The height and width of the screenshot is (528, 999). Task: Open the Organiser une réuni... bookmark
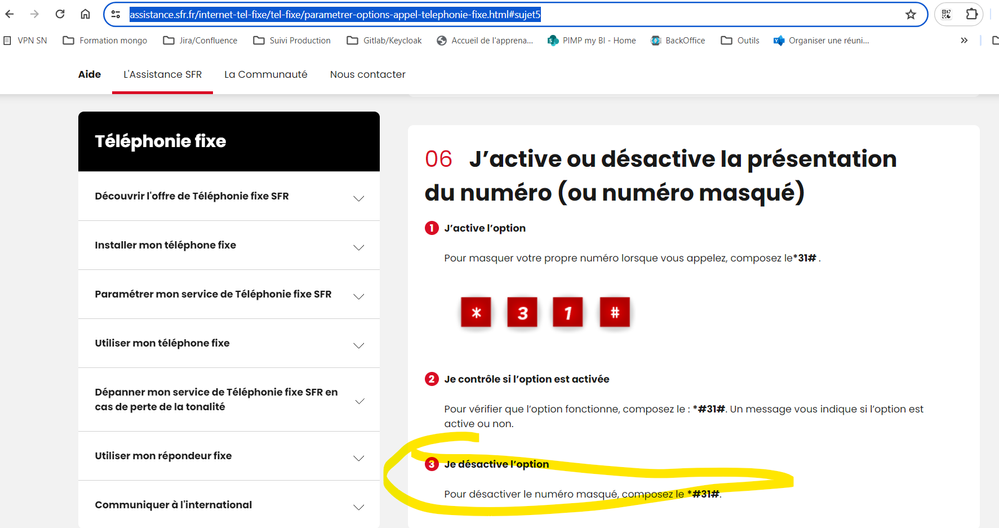tap(821, 40)
